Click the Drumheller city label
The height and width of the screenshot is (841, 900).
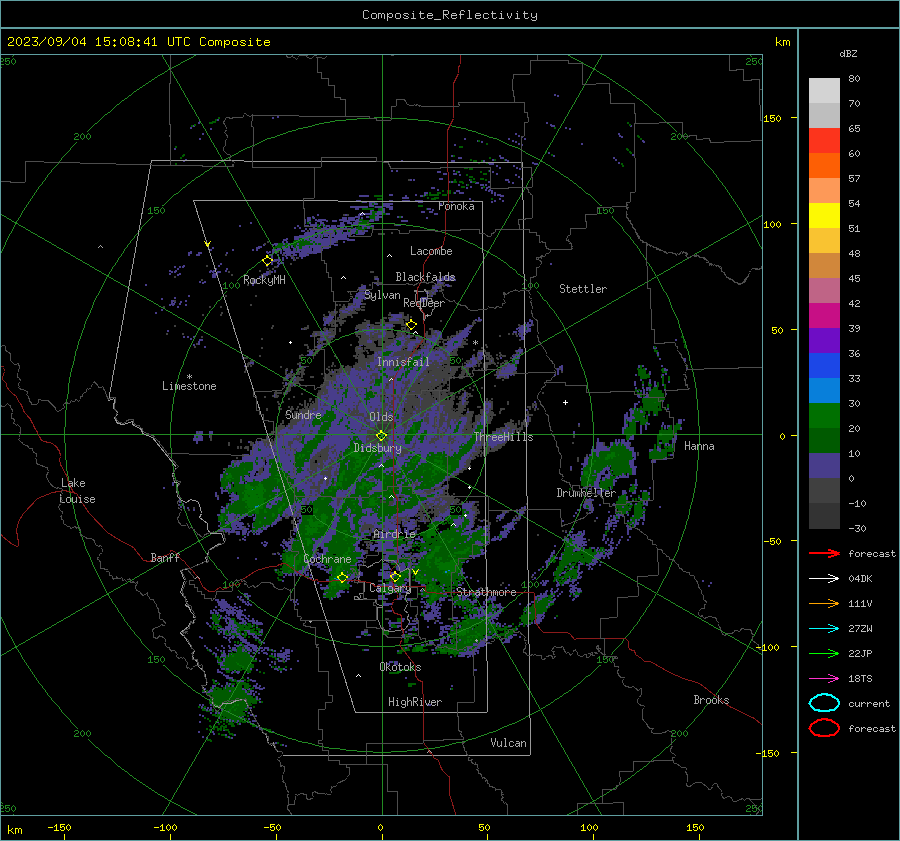[586, 493]
